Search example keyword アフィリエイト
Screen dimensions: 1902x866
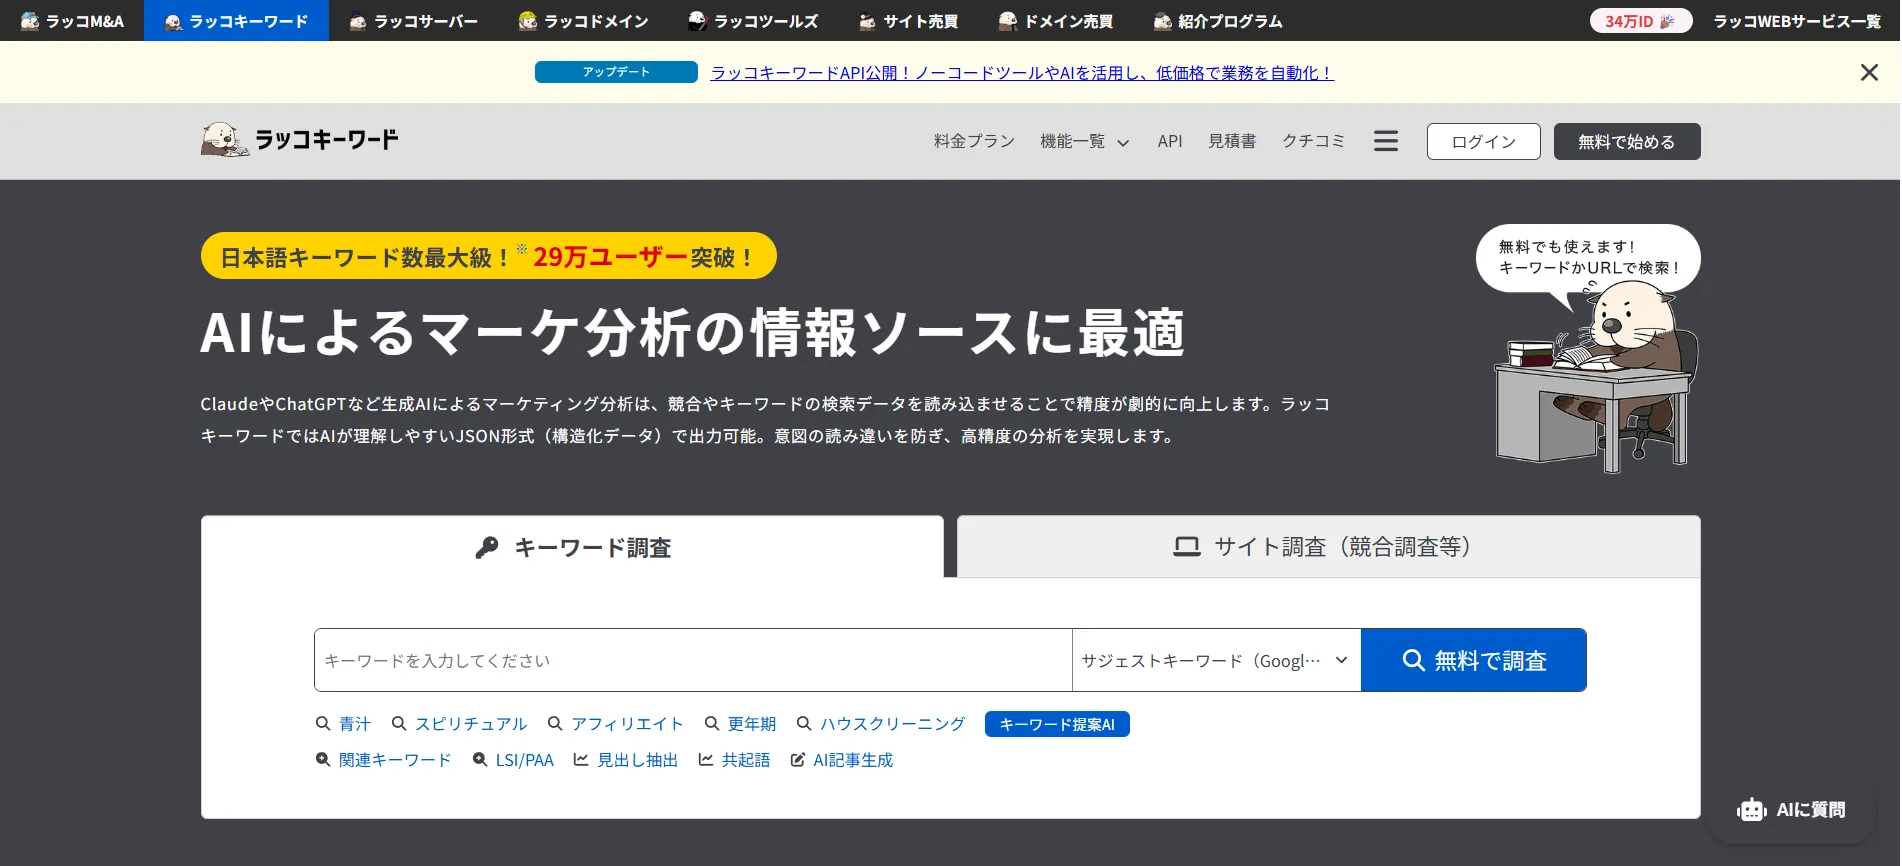pyautogui.click(x=615, y=724)
